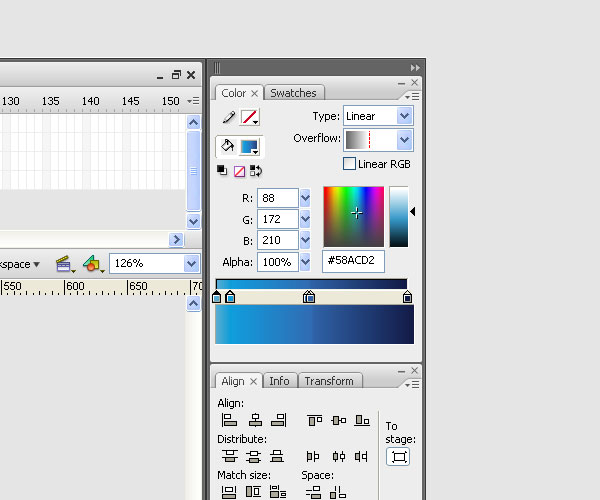Collapse the panel dock with double arrows
Image resolution: width=600 pixels, height=500 pixels.
click(415, 68)
